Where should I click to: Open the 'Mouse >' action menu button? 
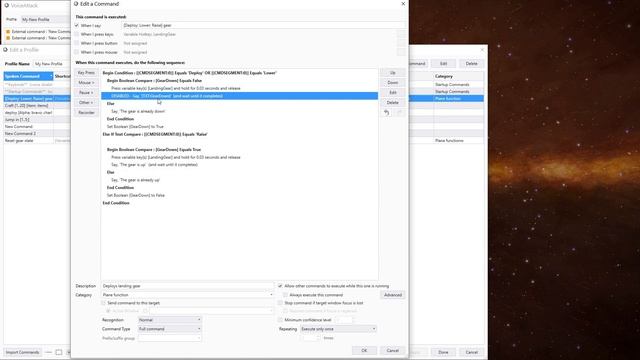tap(86, 83)
